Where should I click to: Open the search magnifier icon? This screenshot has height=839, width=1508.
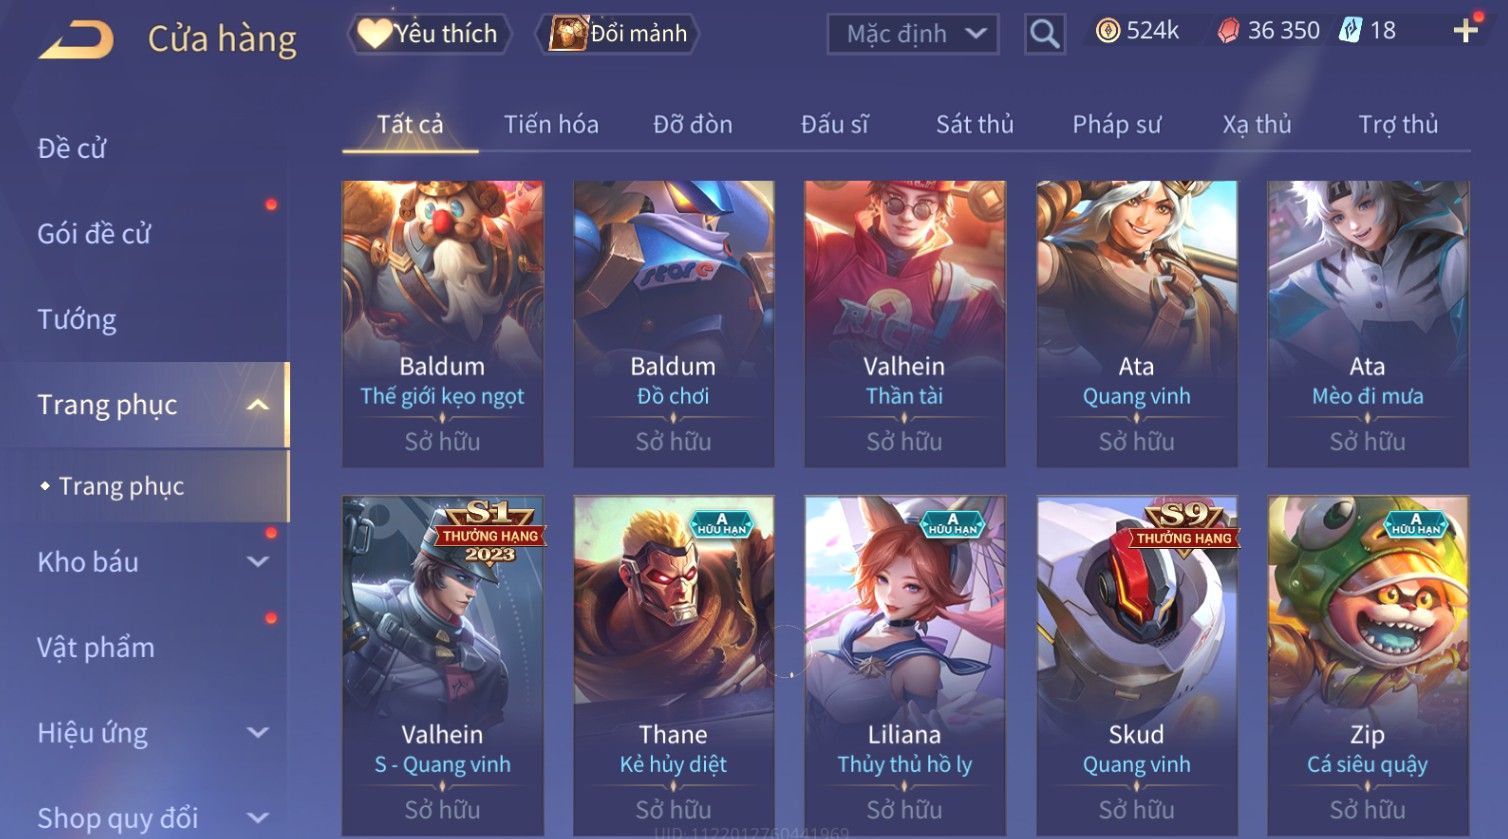[x=1044, y=34]
